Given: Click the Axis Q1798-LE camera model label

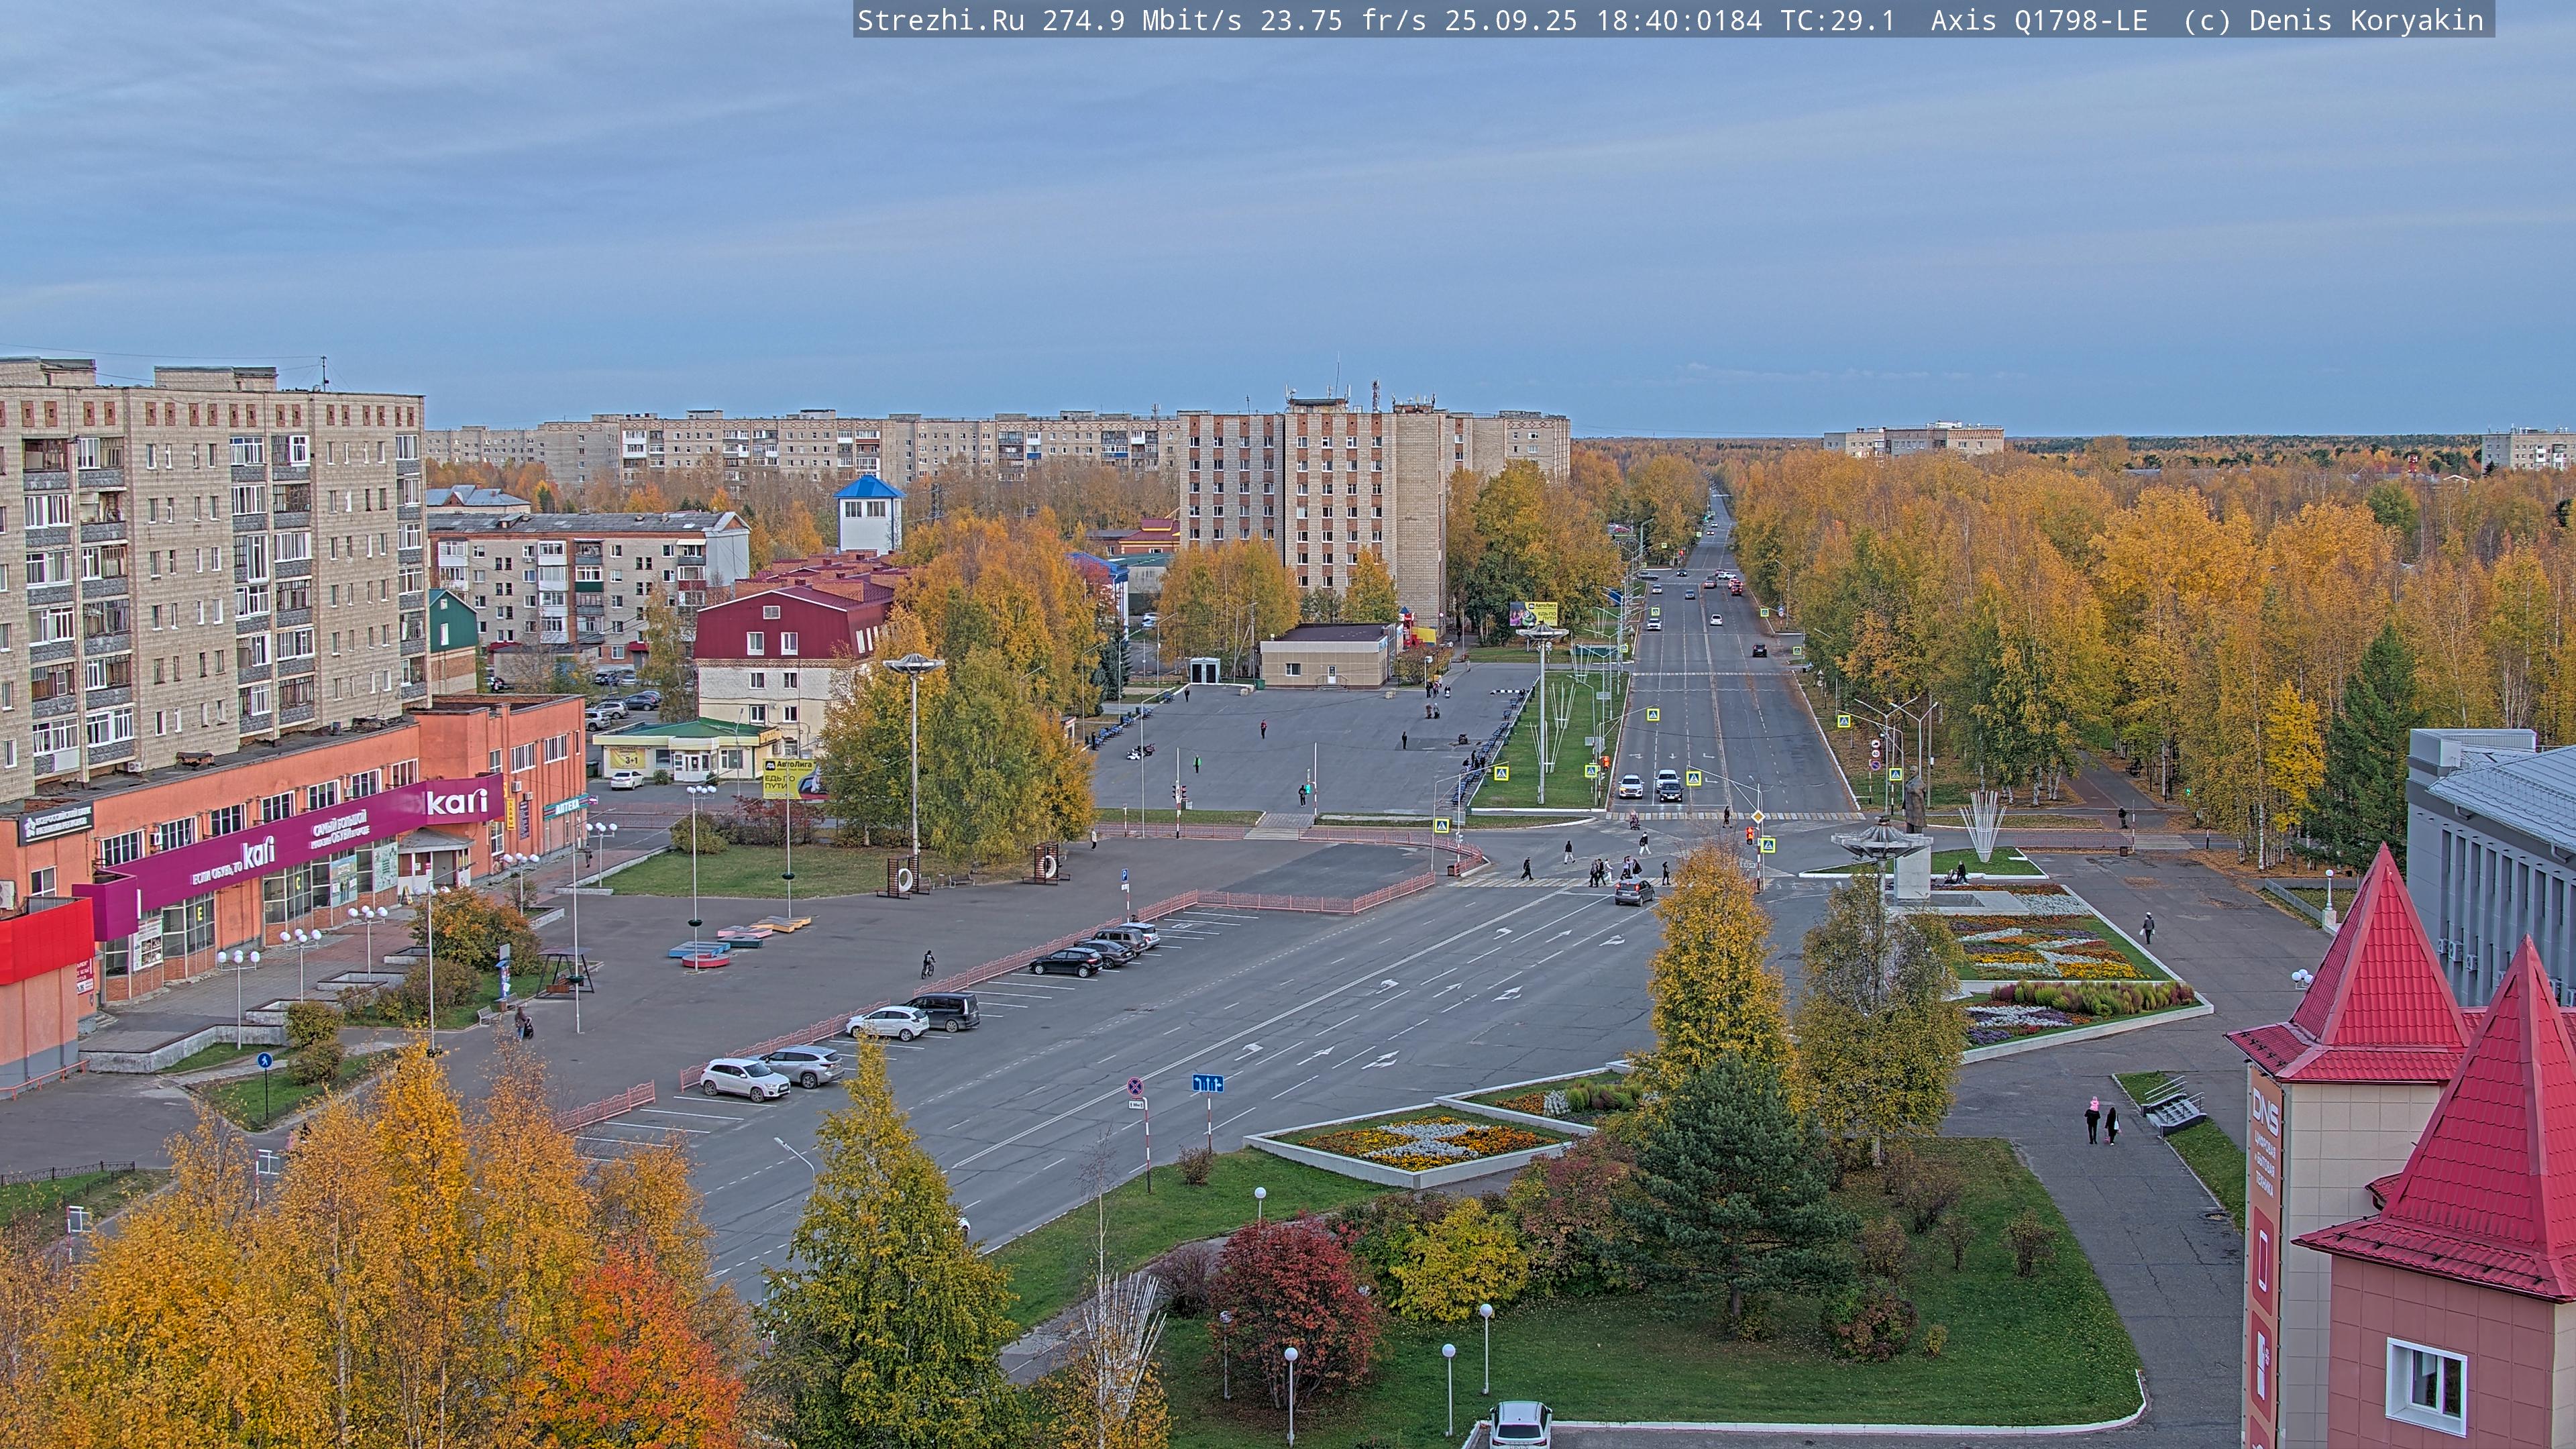Looking at the screenshot, I should point(2038,20).
